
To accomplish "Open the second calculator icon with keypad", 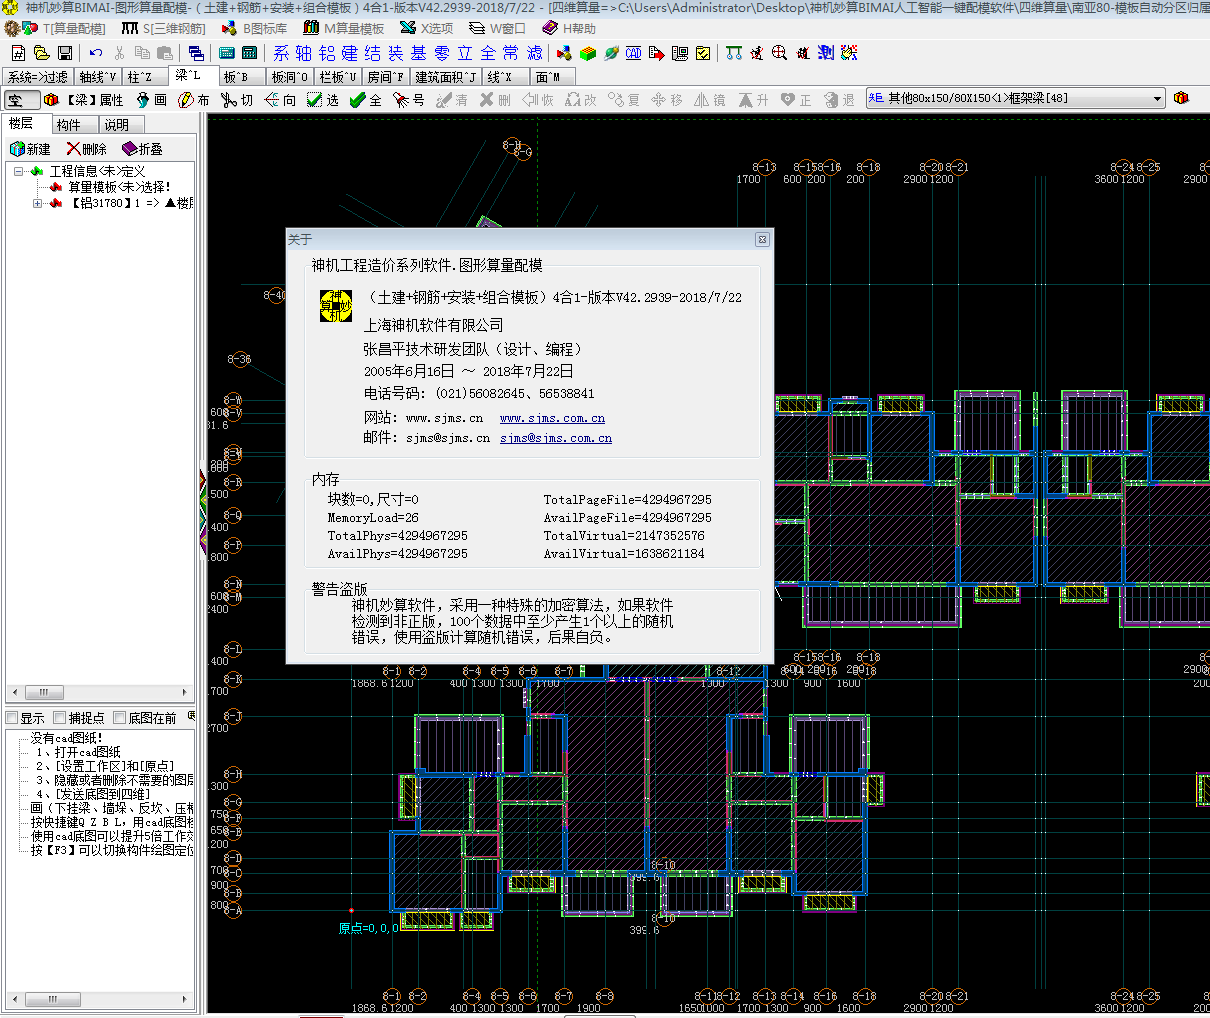I will click(250, 53).
